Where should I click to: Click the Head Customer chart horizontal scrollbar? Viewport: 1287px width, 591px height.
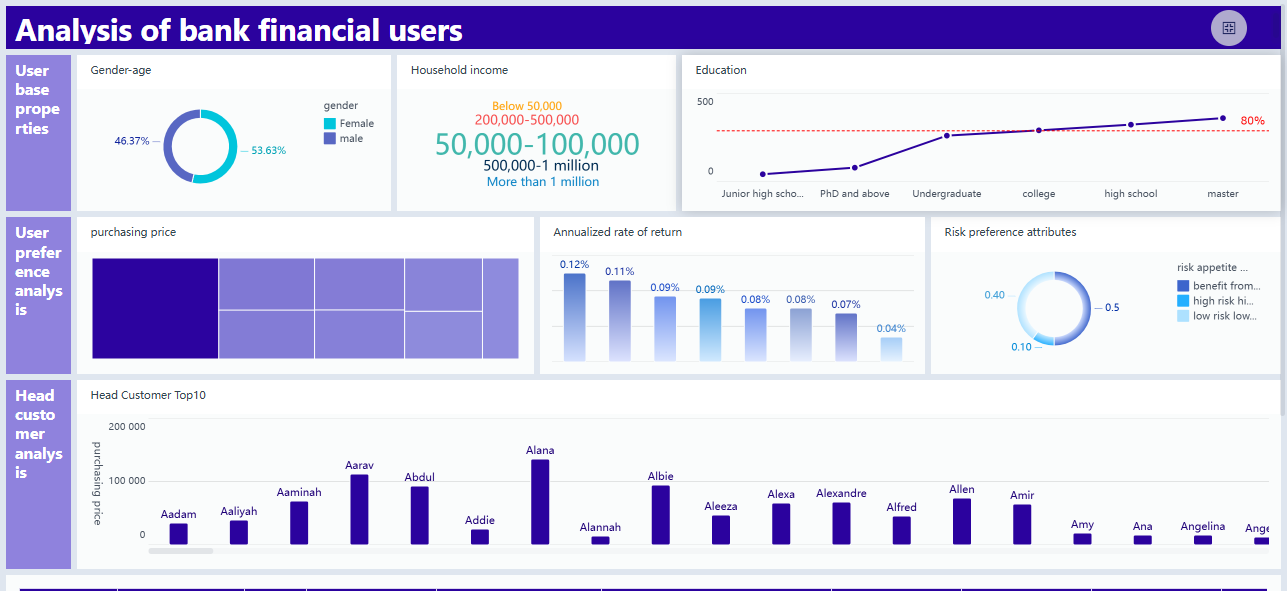[181, 551]
